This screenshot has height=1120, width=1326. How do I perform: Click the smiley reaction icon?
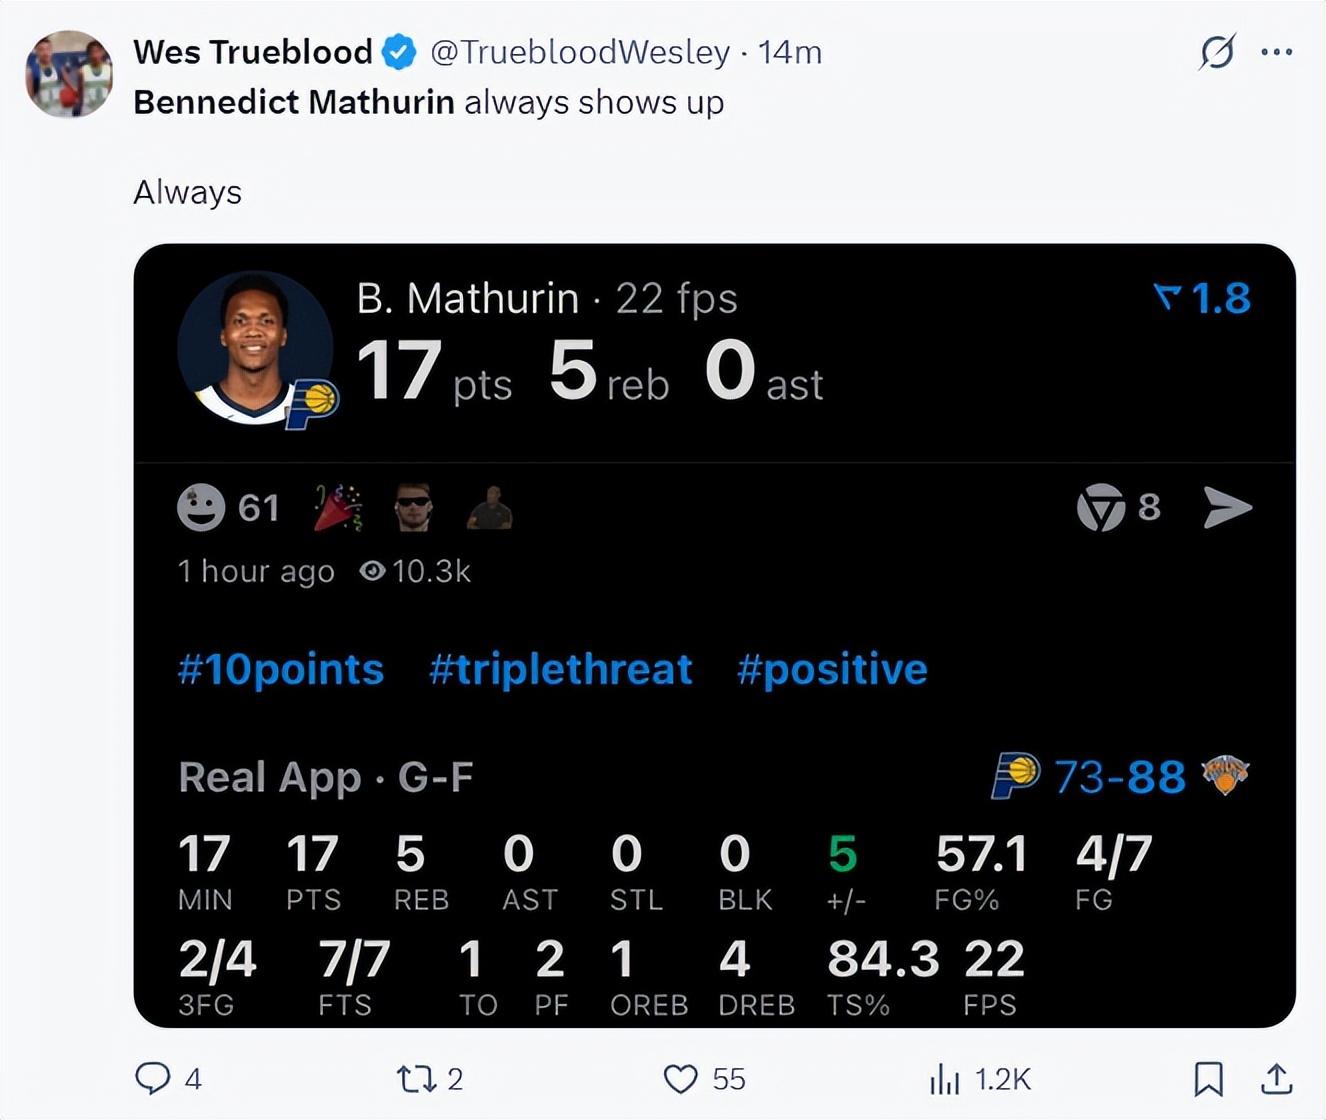click(201, 507)
